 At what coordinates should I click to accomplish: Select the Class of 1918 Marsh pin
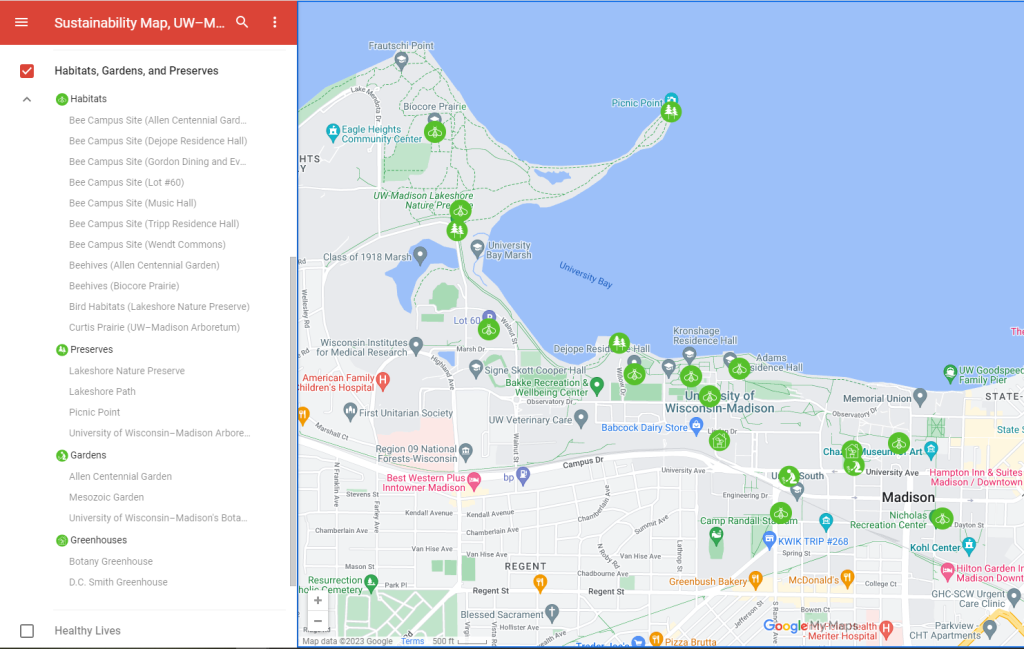420,255
